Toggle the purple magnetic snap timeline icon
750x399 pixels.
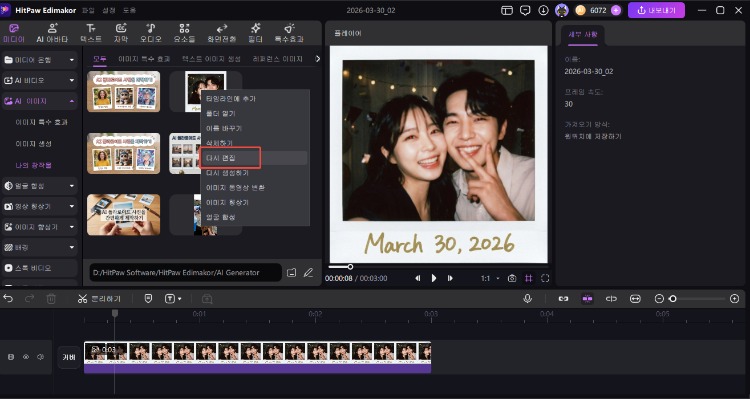587,299
